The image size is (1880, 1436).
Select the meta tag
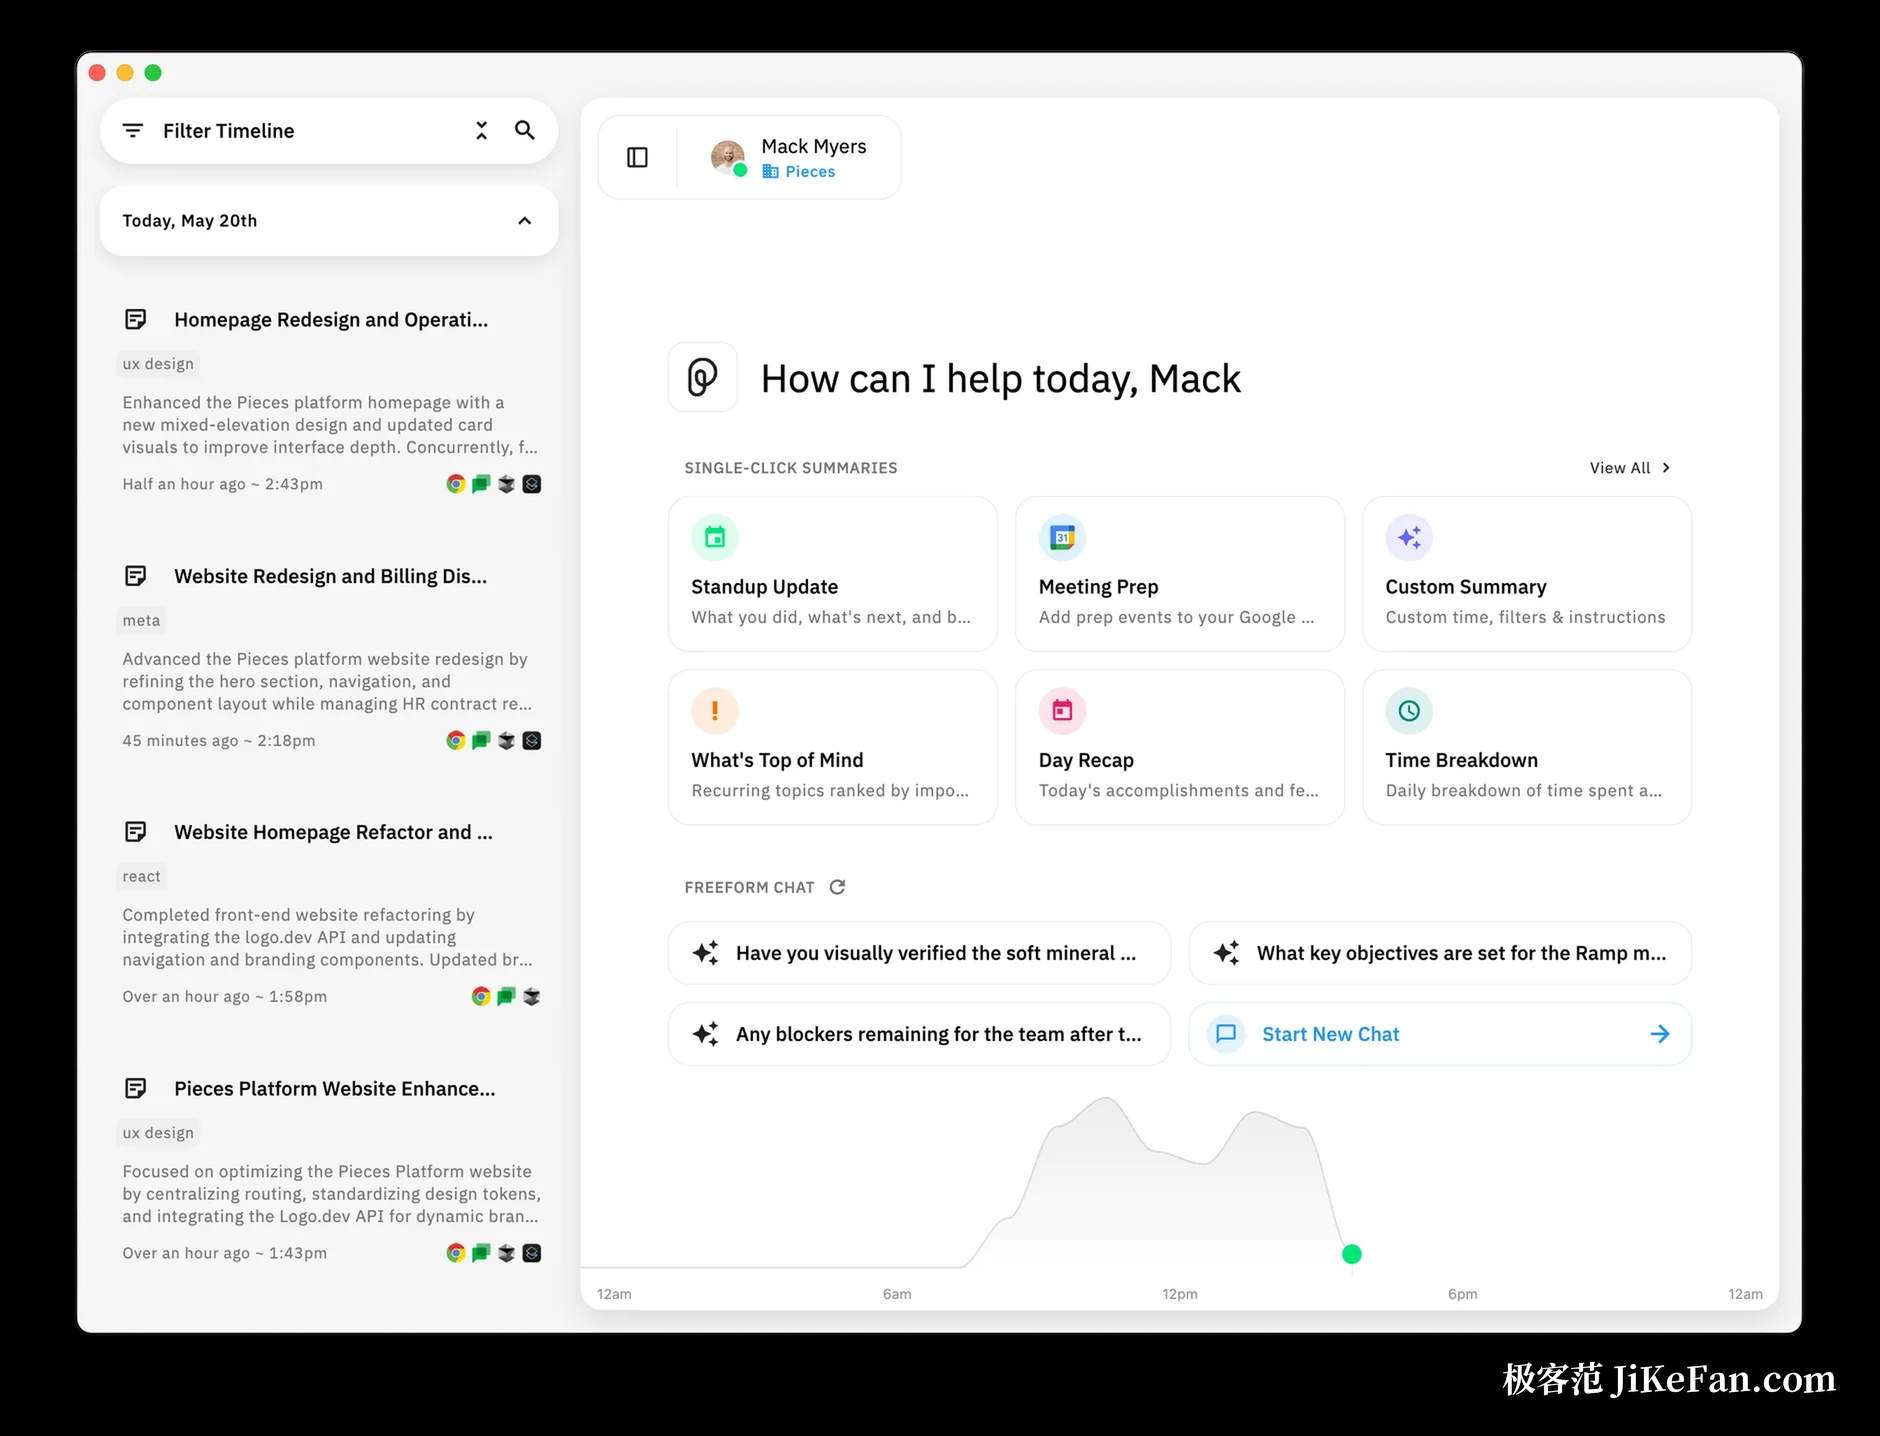pyautogui.click(x=141, y=620)
